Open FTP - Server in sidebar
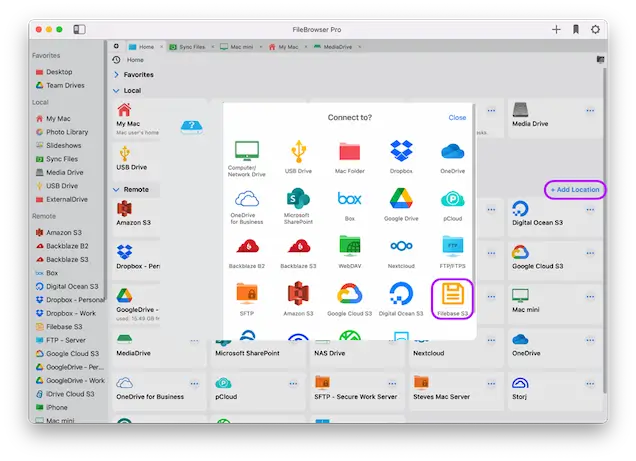 coord(66,340)
